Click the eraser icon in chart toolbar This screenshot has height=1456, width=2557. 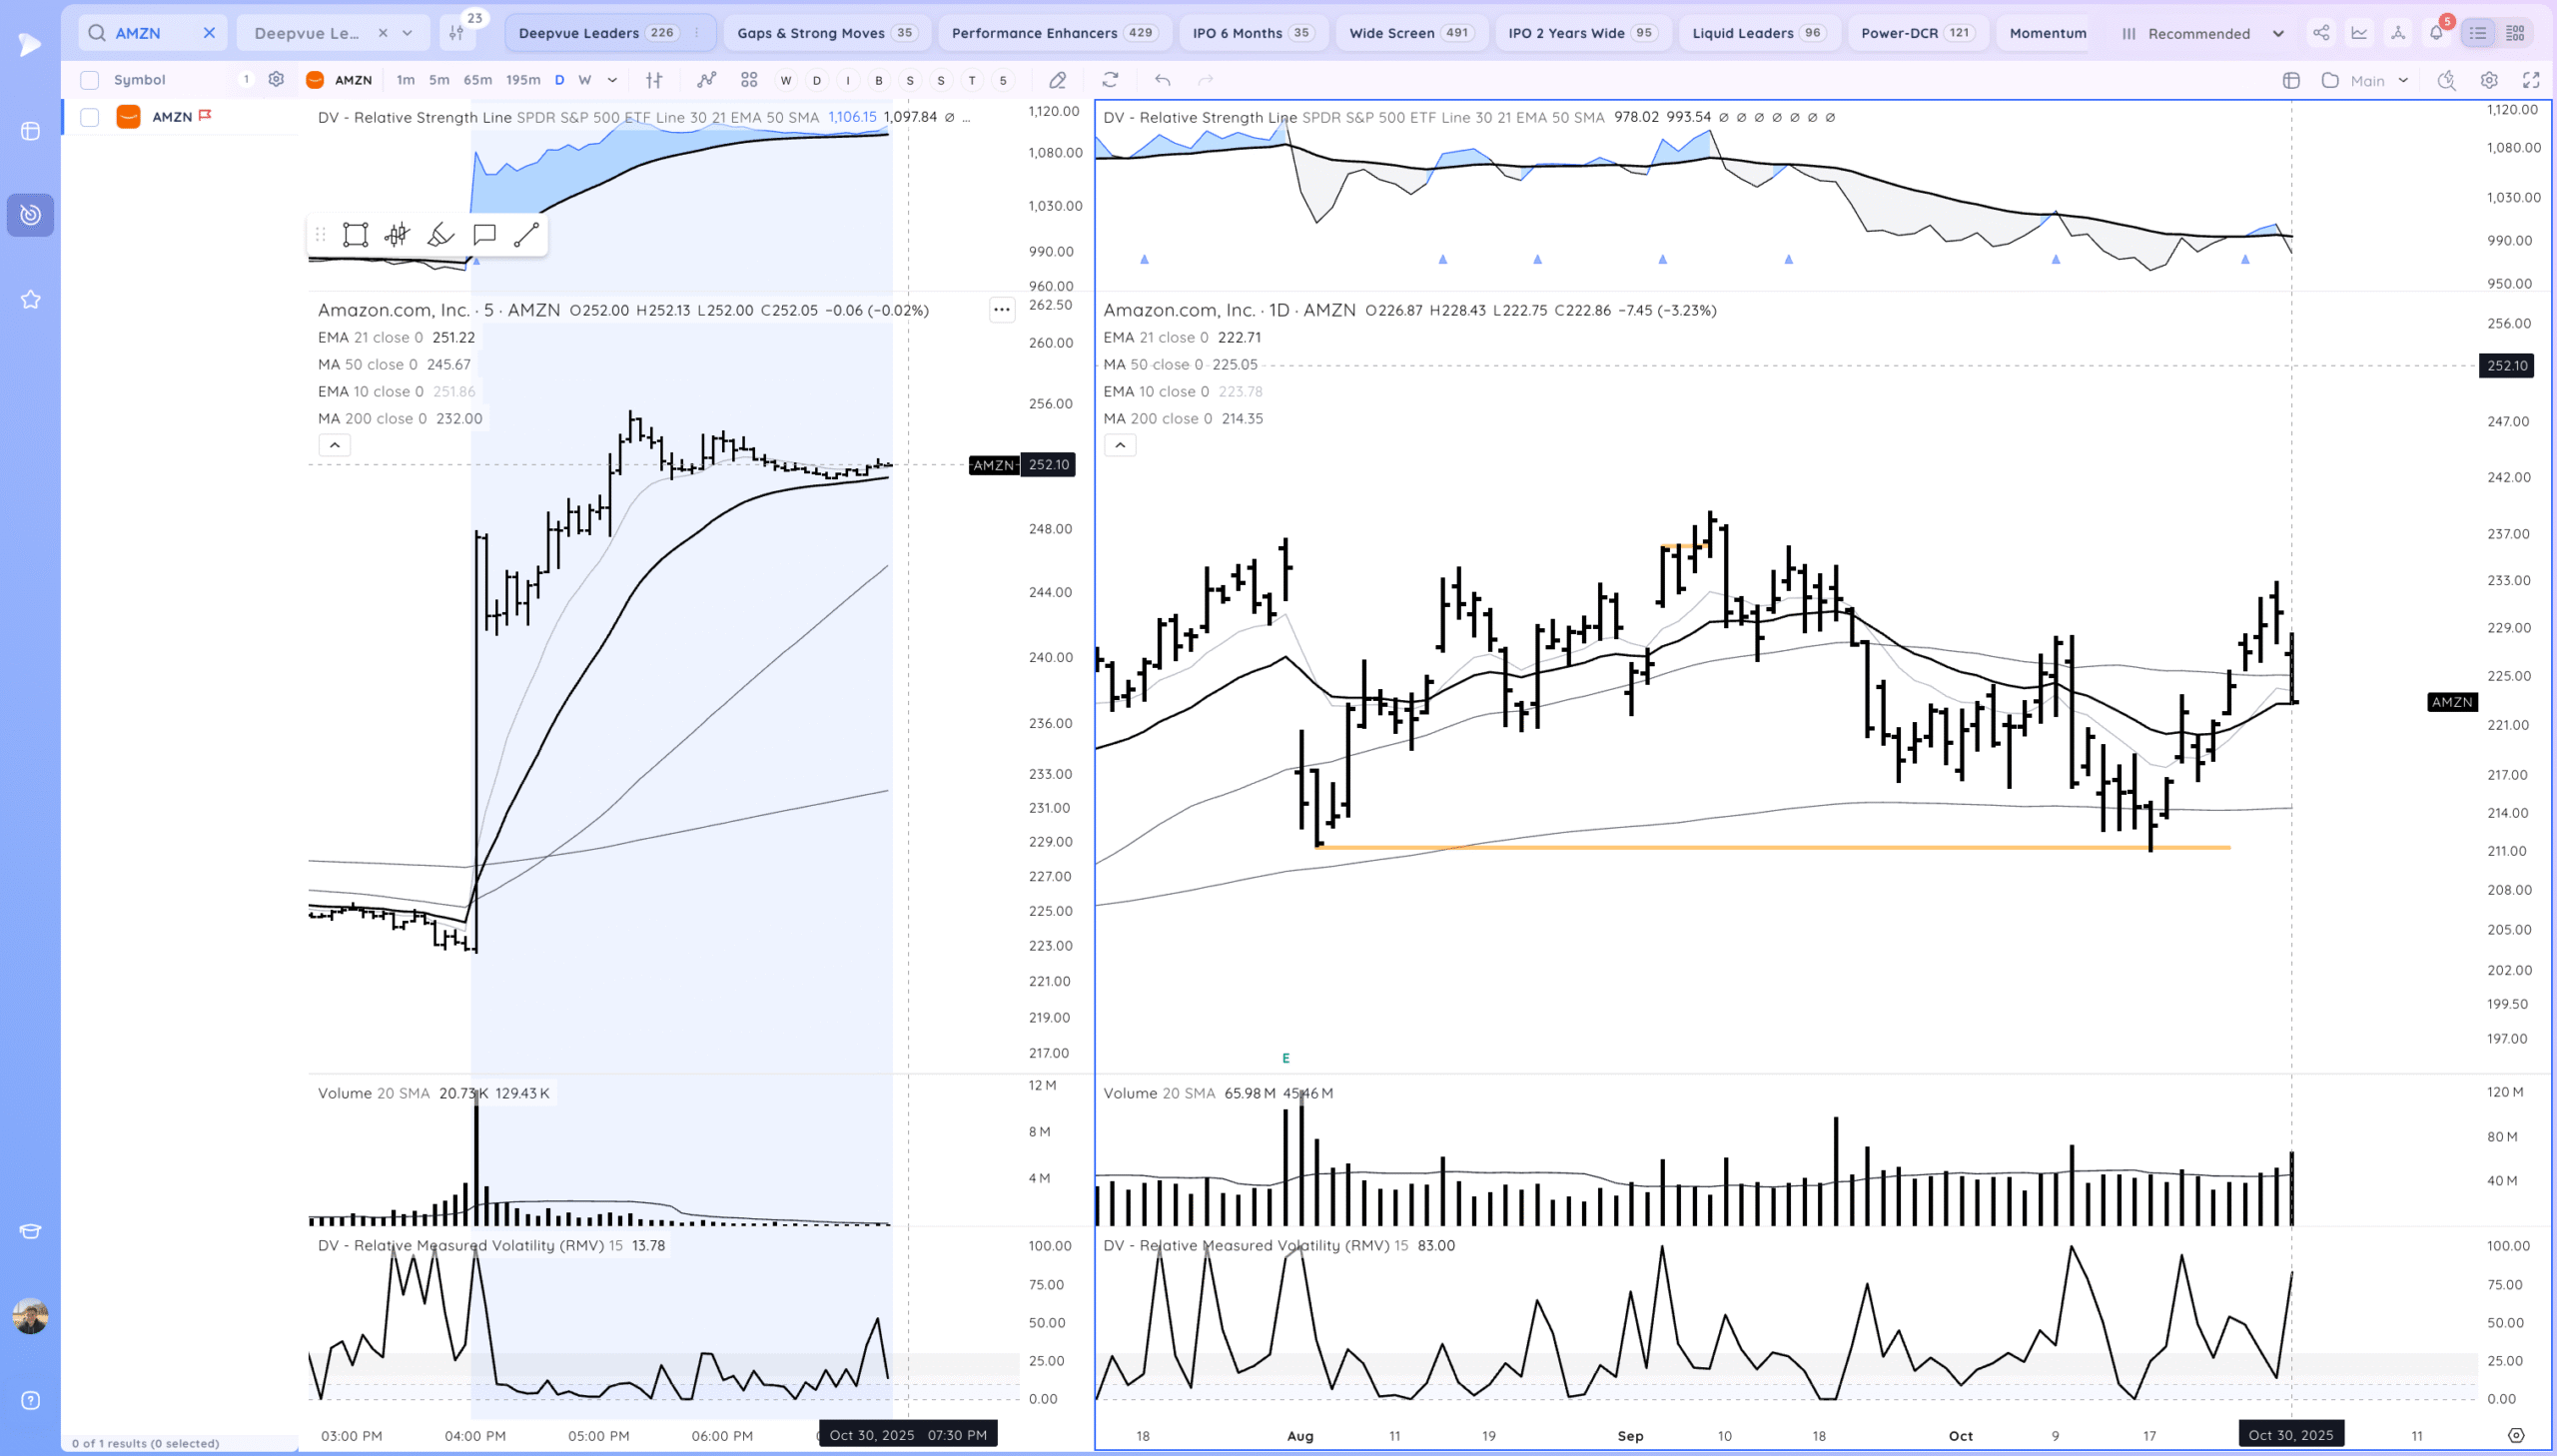point(1057,80)
